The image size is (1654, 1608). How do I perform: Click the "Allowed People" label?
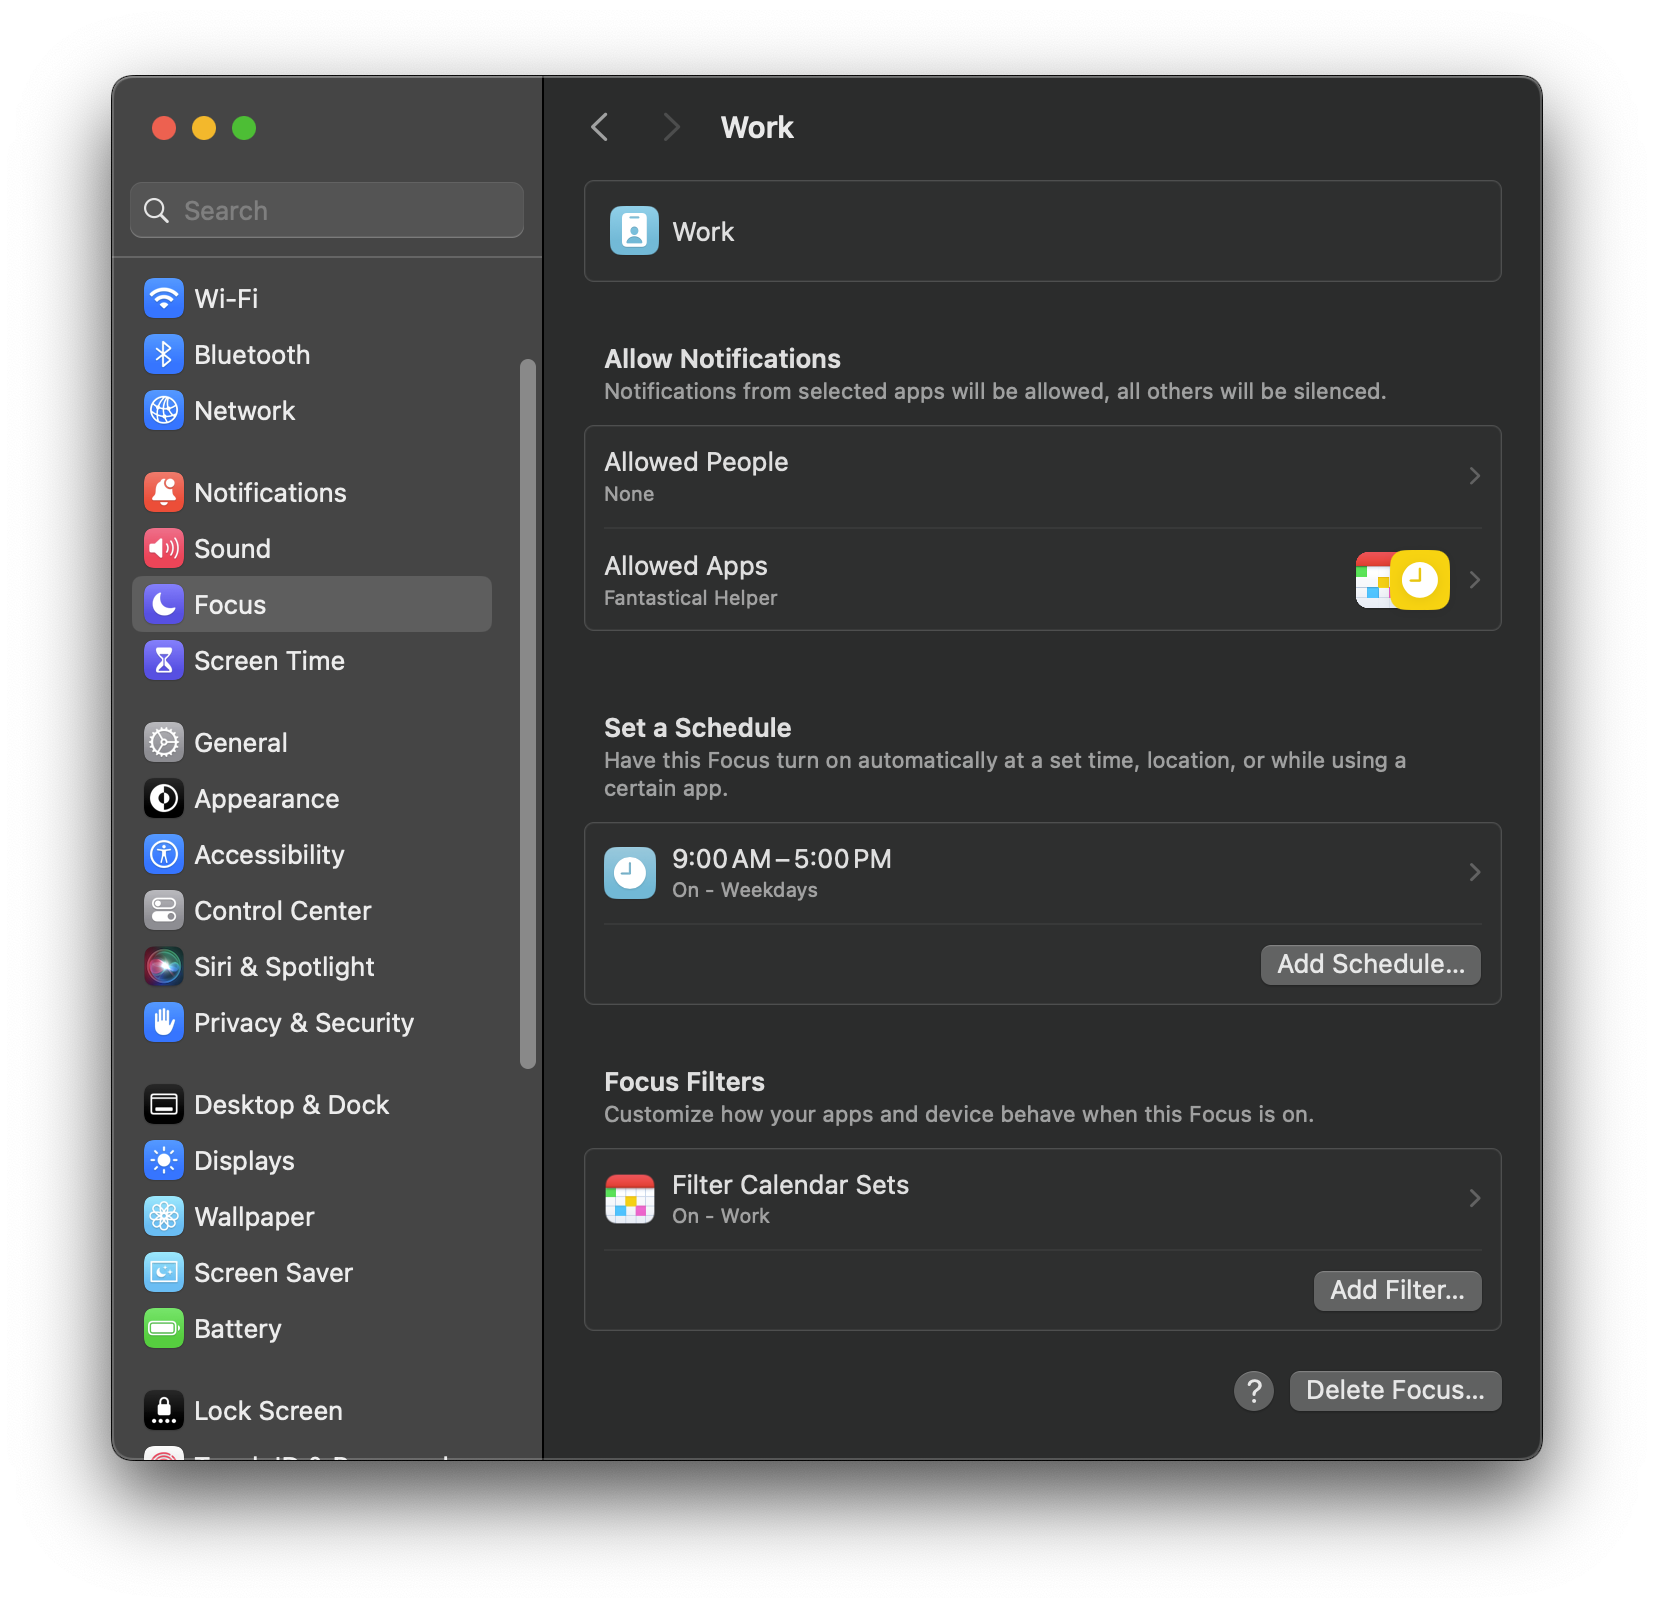[x=696, y=462]
